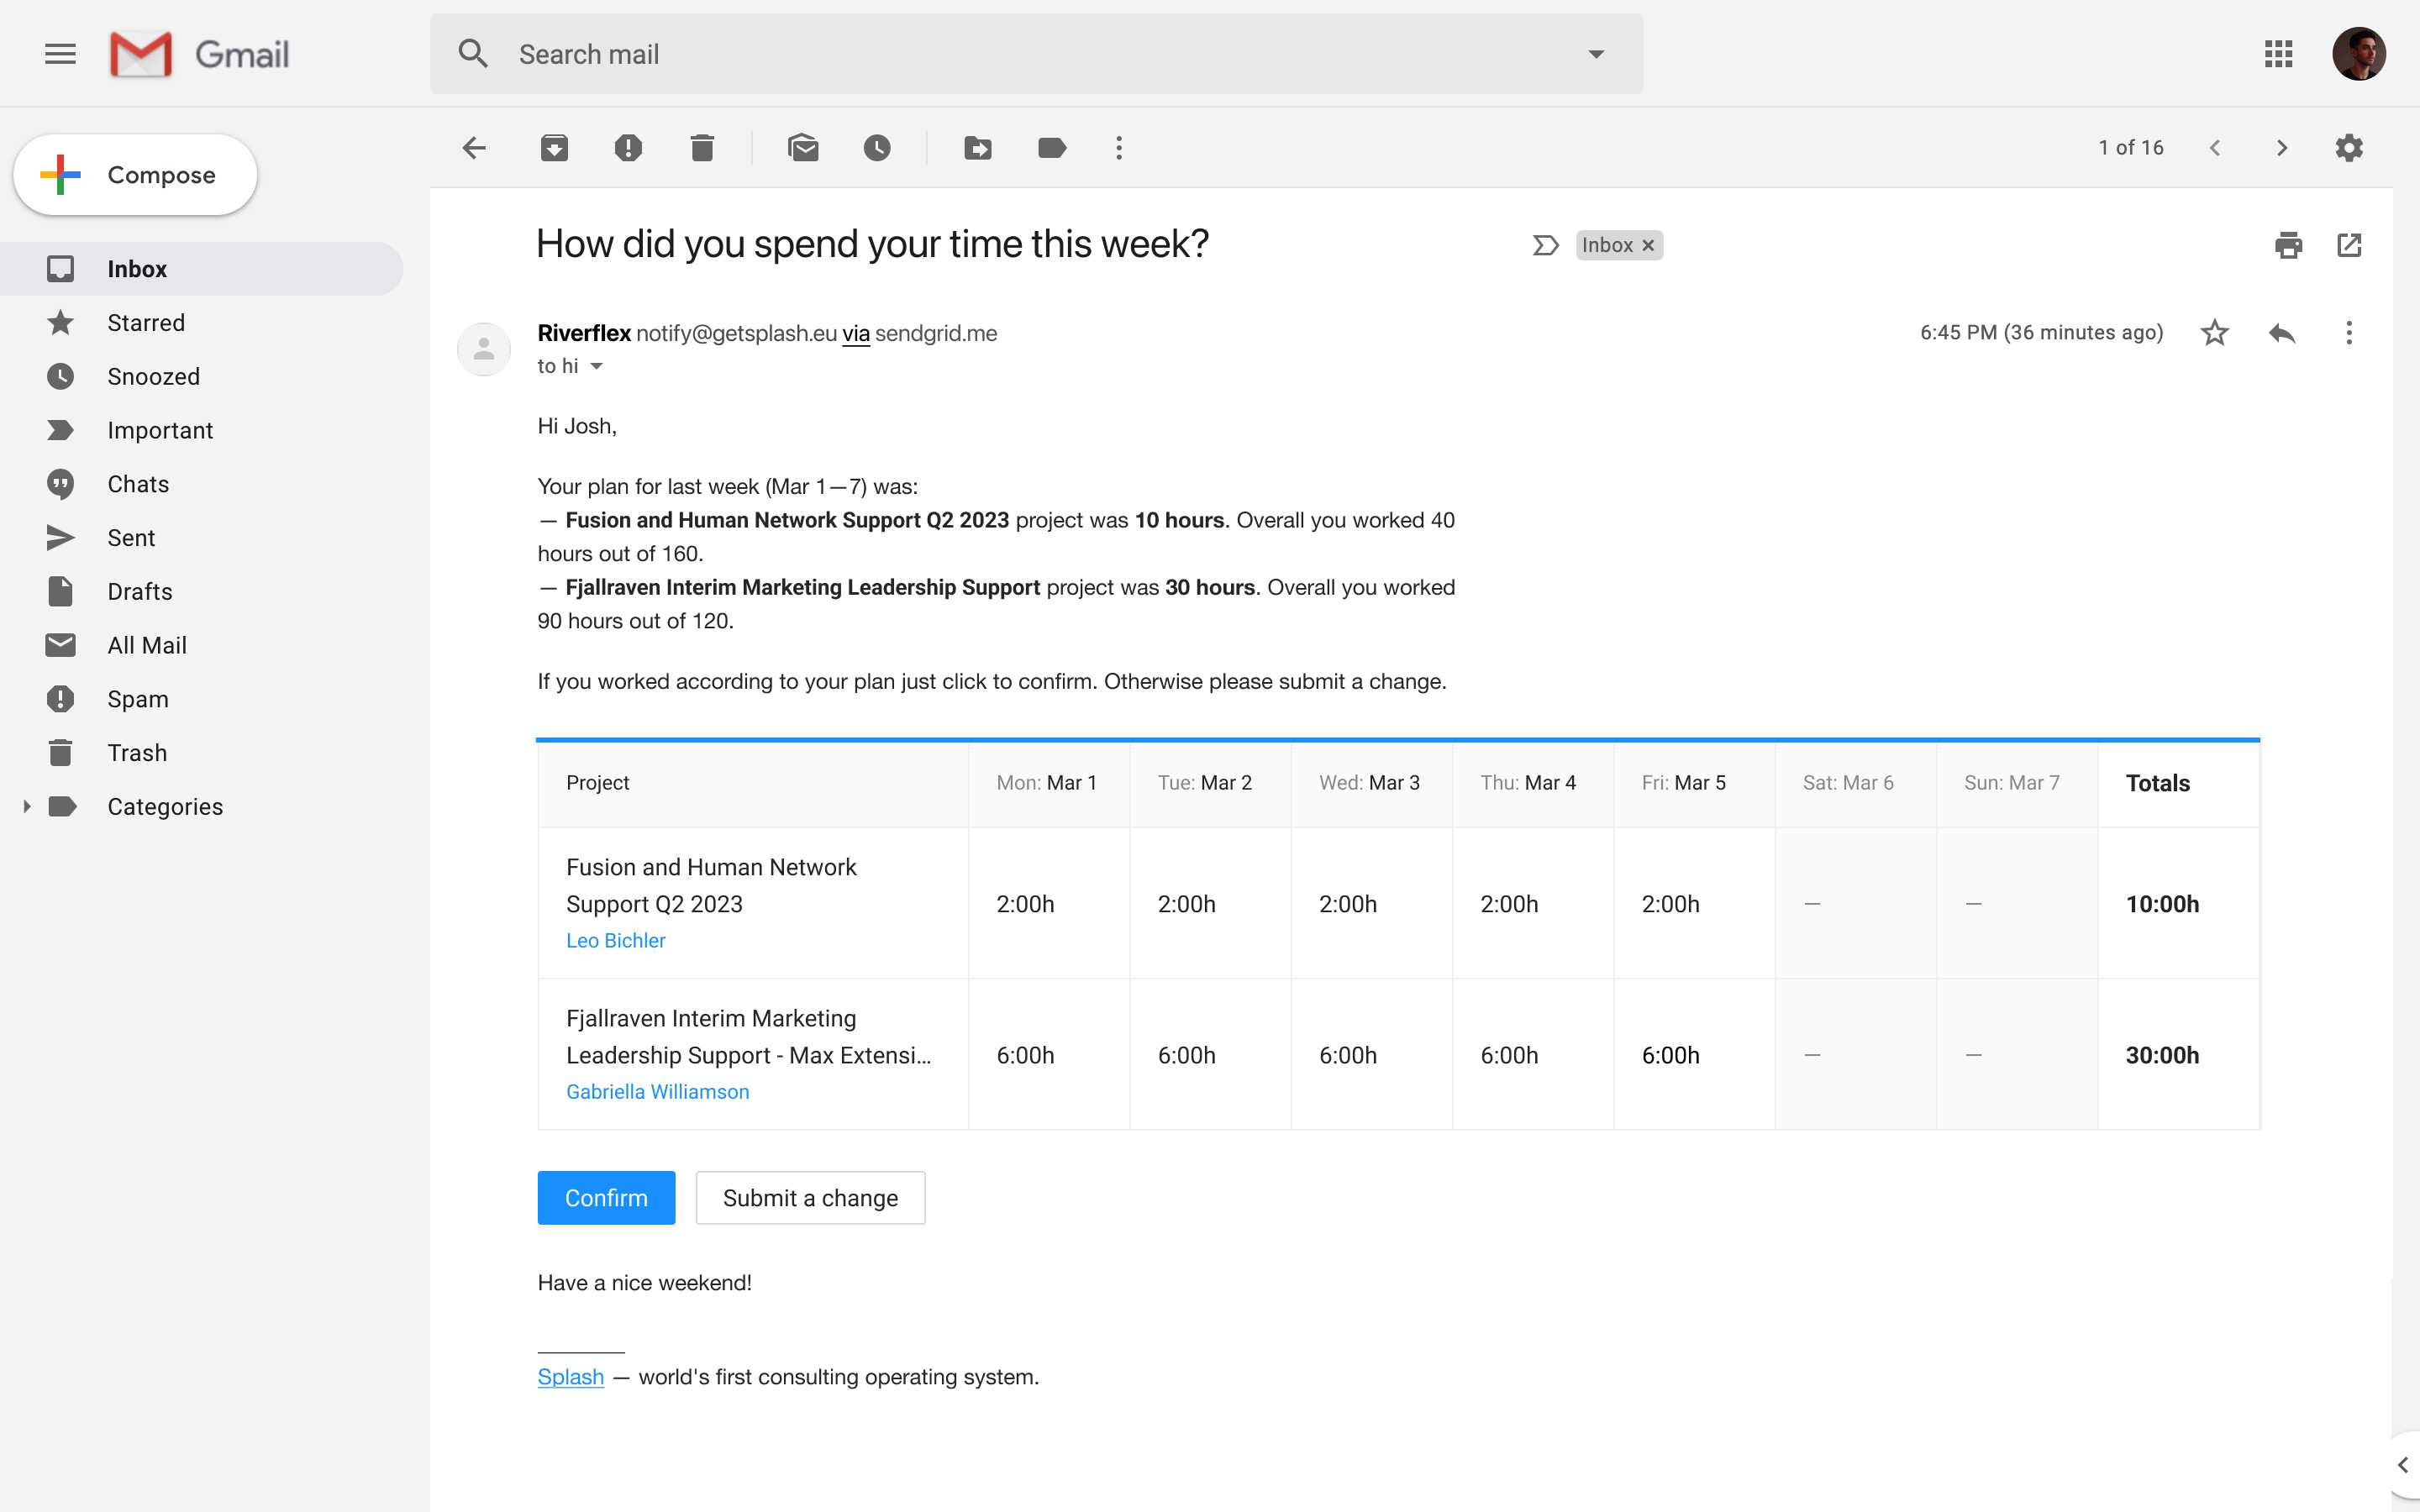
Task: Go to the Drafts folder
Action: click(x=140, y=591)
